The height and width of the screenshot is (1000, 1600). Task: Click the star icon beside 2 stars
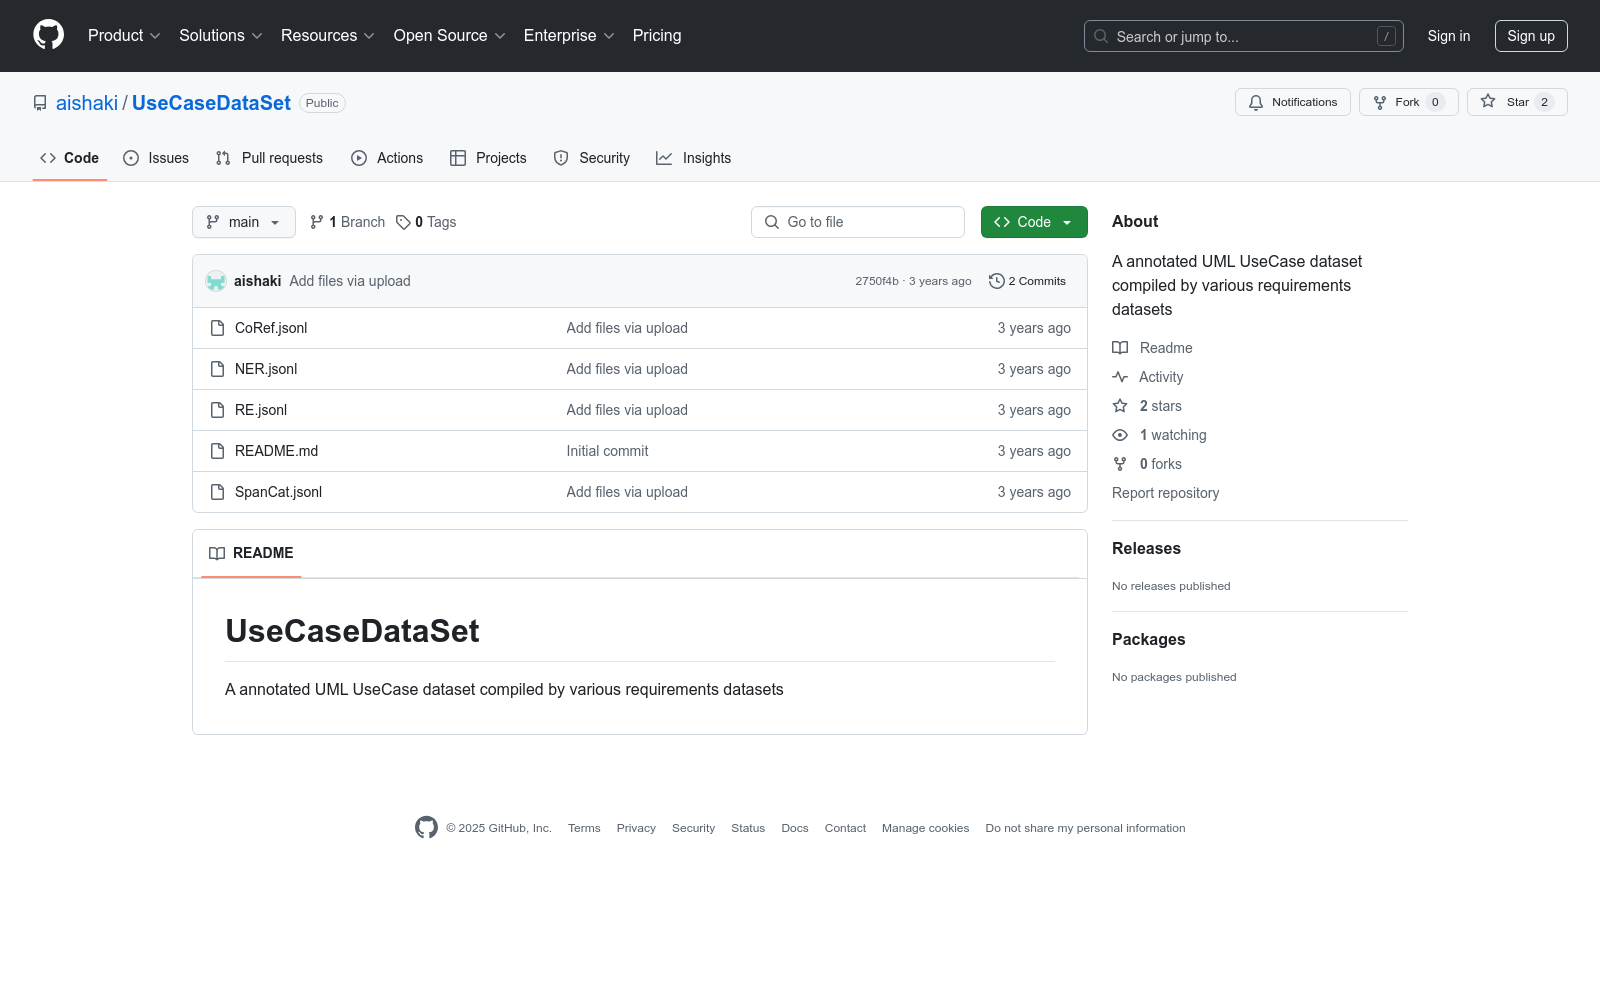(x=1120, y=406)
